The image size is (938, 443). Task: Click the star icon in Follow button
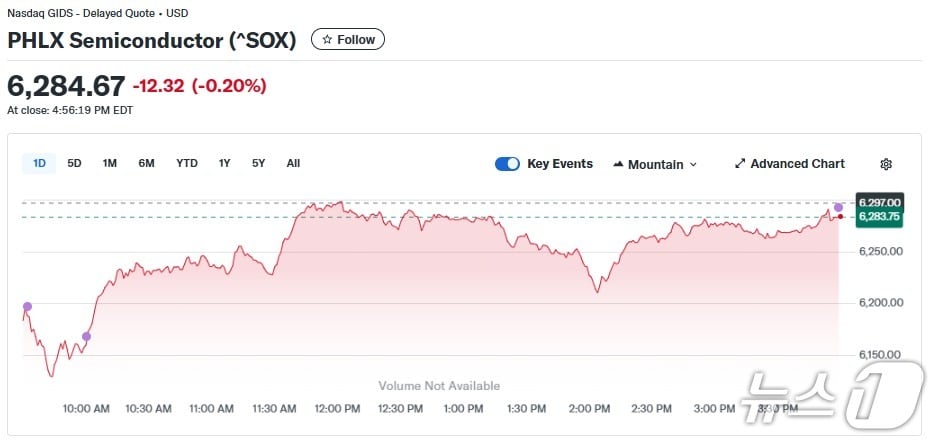327,40
